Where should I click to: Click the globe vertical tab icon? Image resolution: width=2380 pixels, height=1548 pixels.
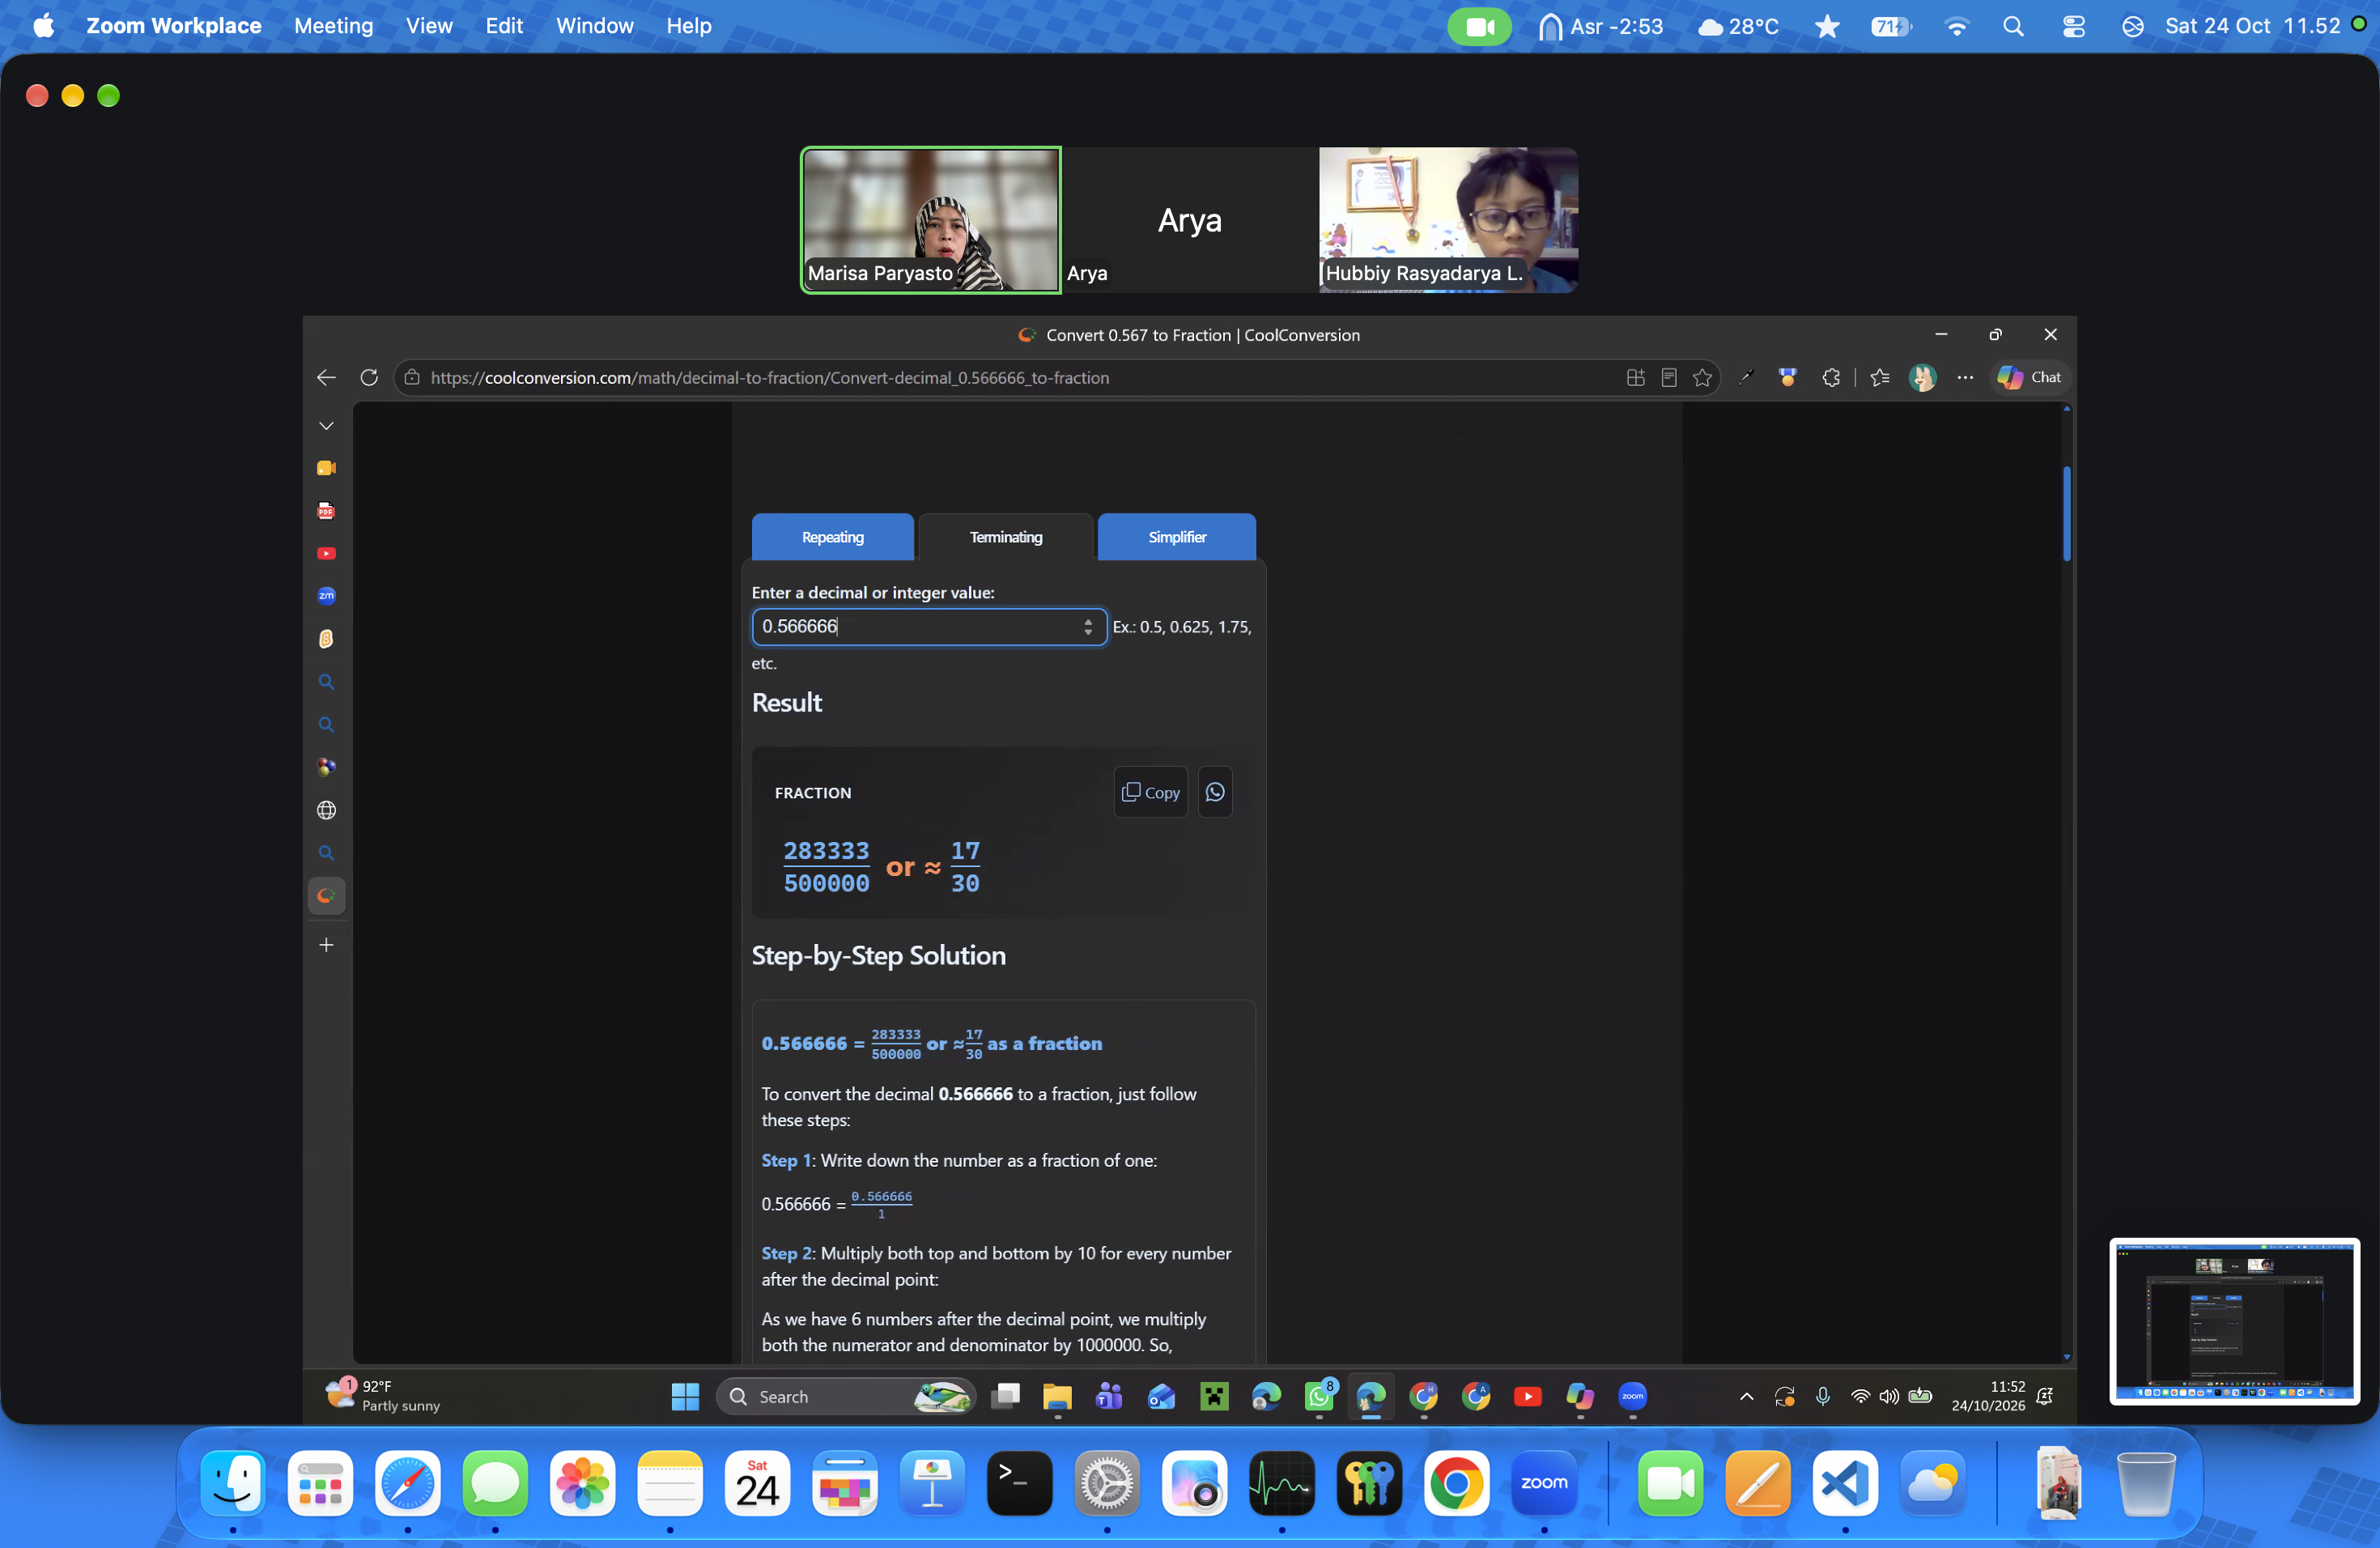[326, 810]
